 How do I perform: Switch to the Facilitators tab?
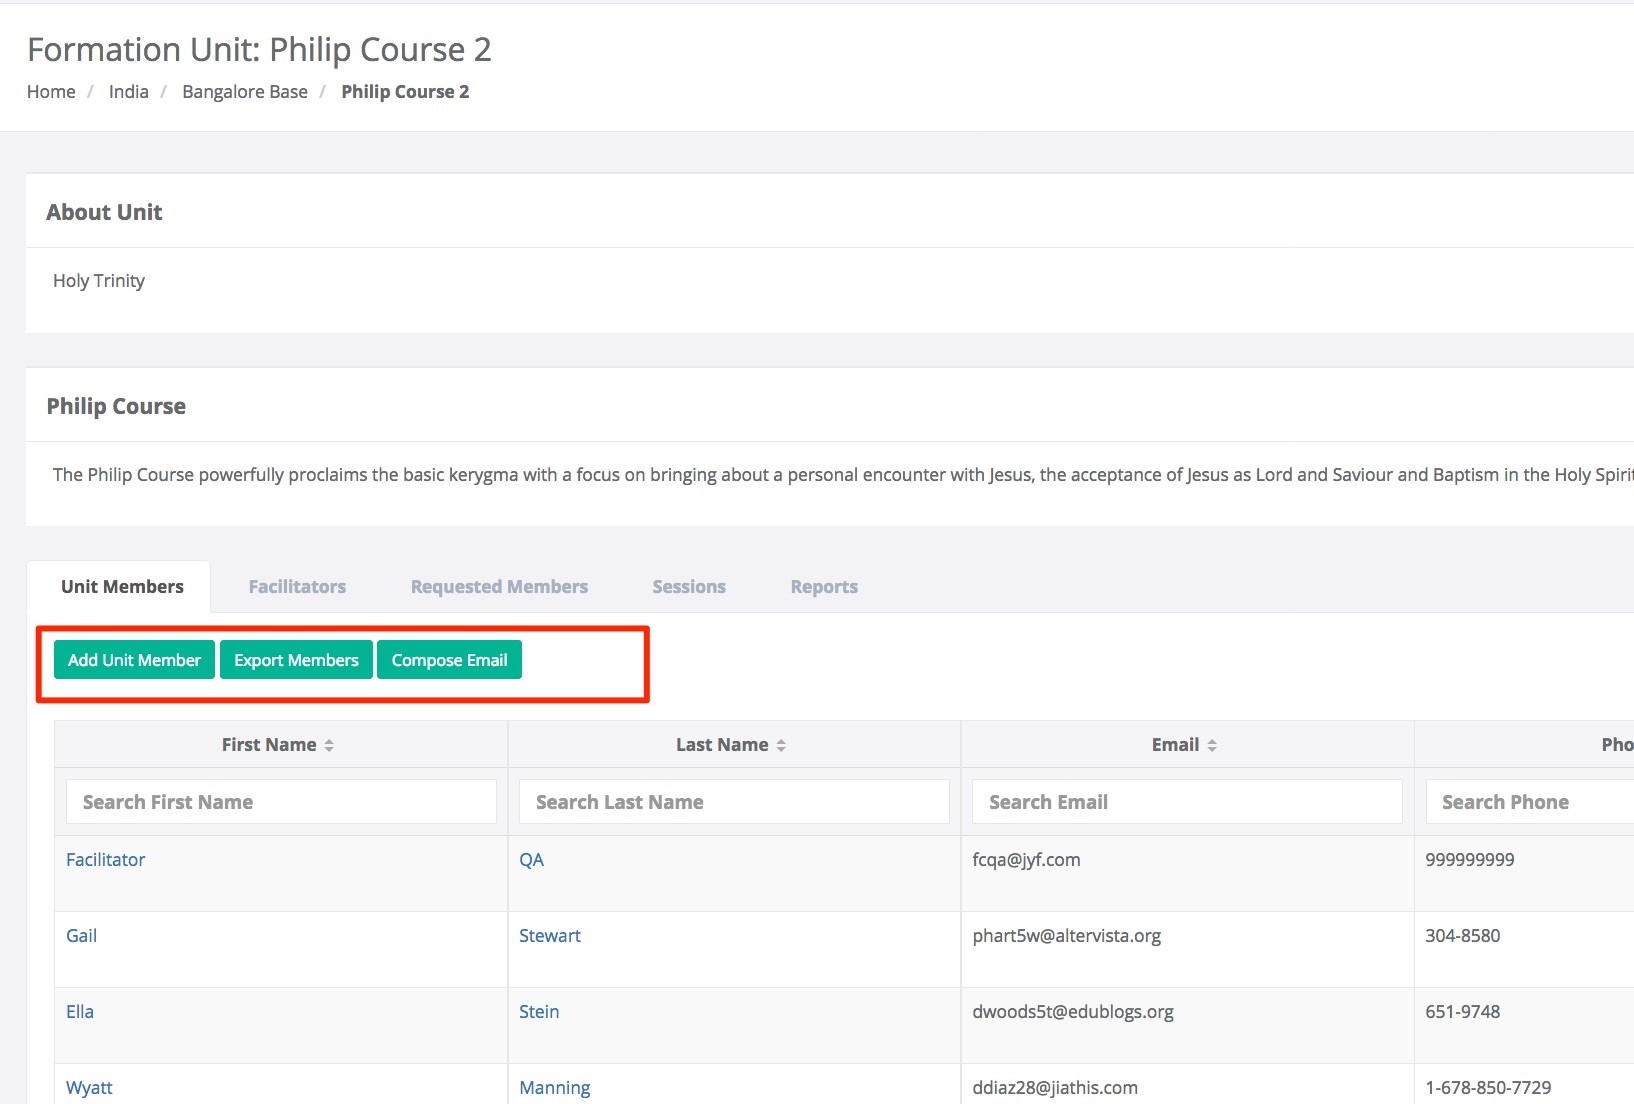[x=297, y=587]
